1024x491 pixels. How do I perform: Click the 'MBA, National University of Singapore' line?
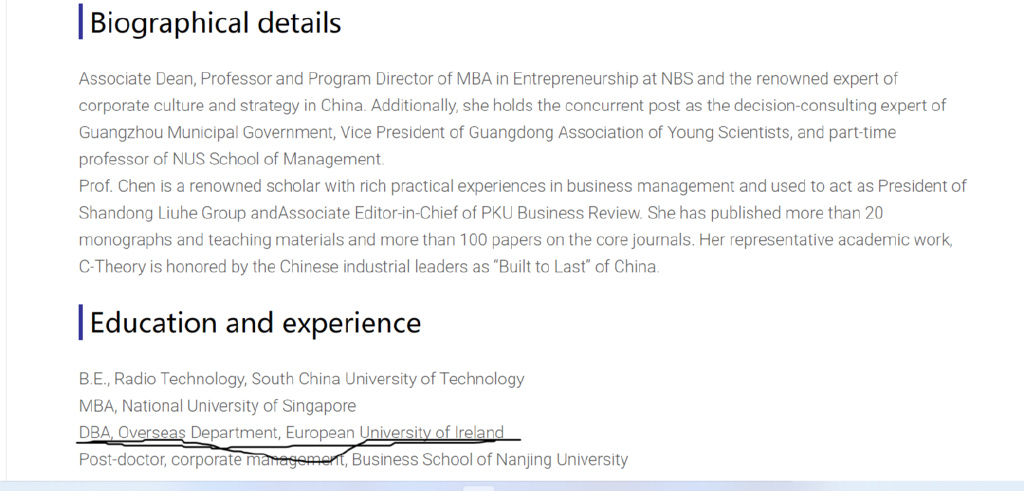click(x=217, y=406)
